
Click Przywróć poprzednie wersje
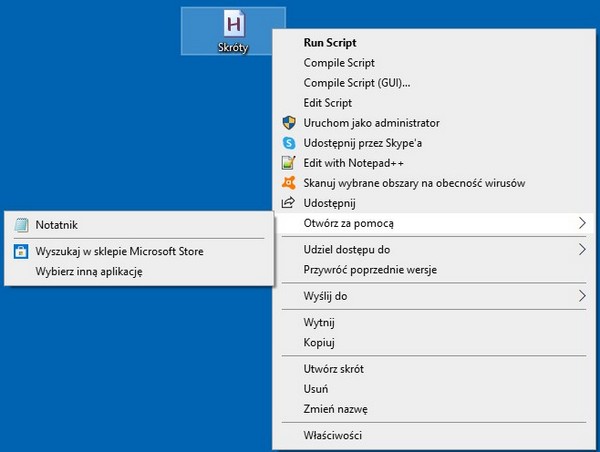370,270
